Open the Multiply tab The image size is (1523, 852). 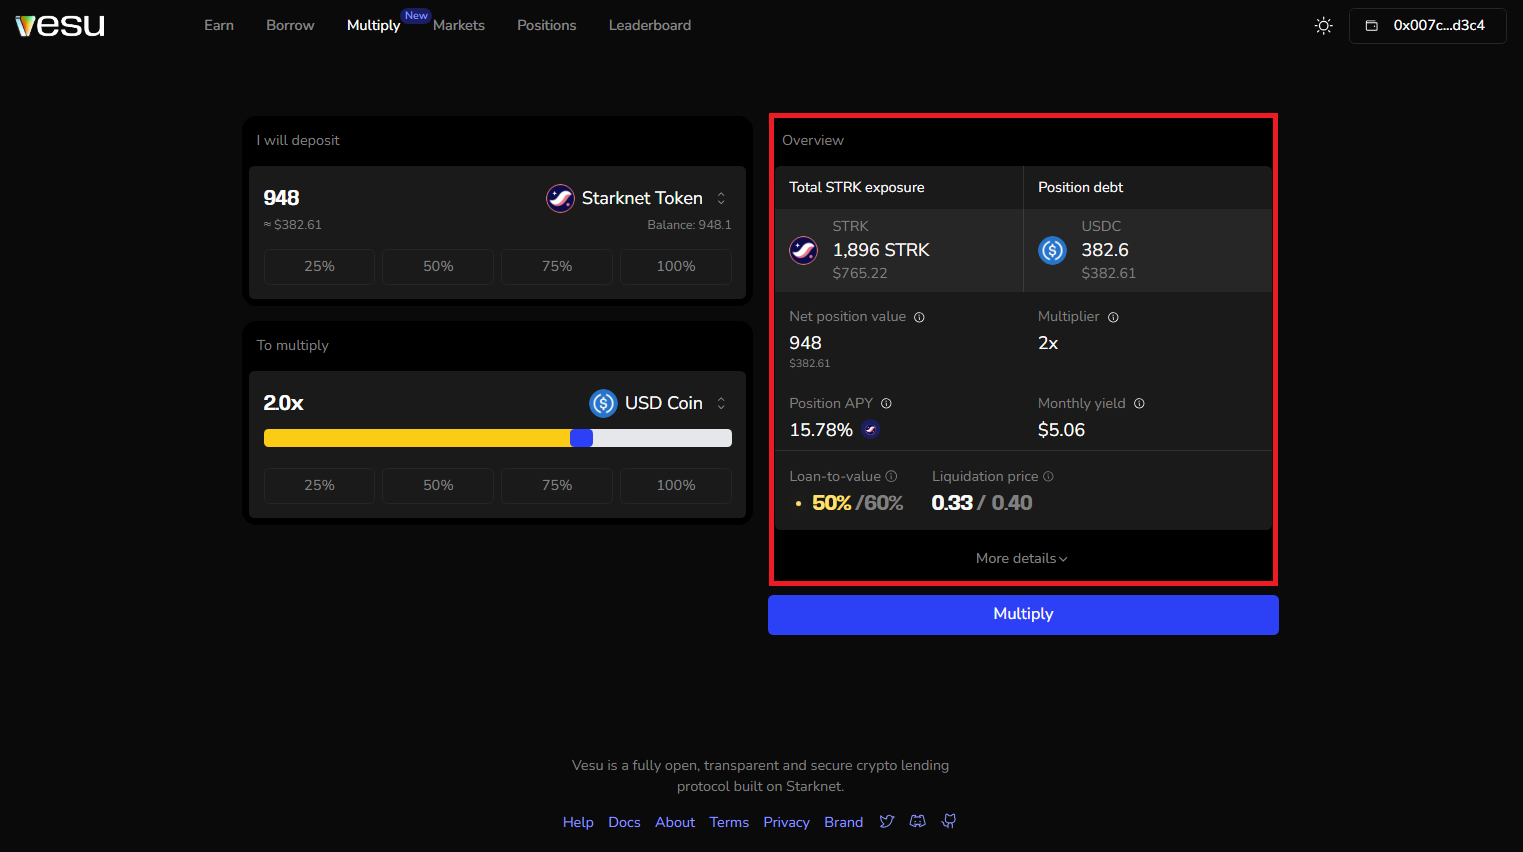(373, 25)
